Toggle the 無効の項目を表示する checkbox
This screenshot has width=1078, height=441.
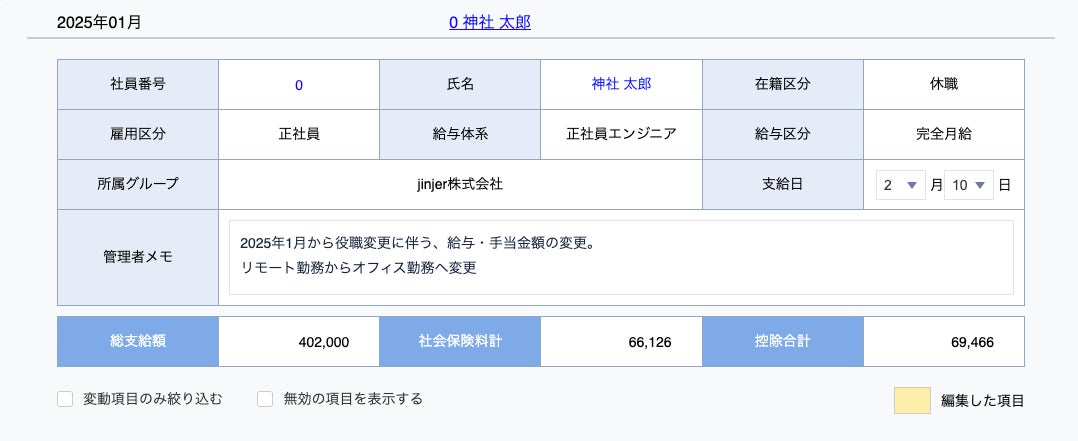click(x=266, y=399)
